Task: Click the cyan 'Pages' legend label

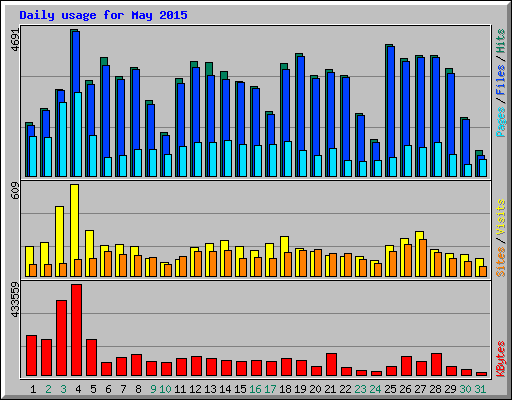Action: point(501,122)
